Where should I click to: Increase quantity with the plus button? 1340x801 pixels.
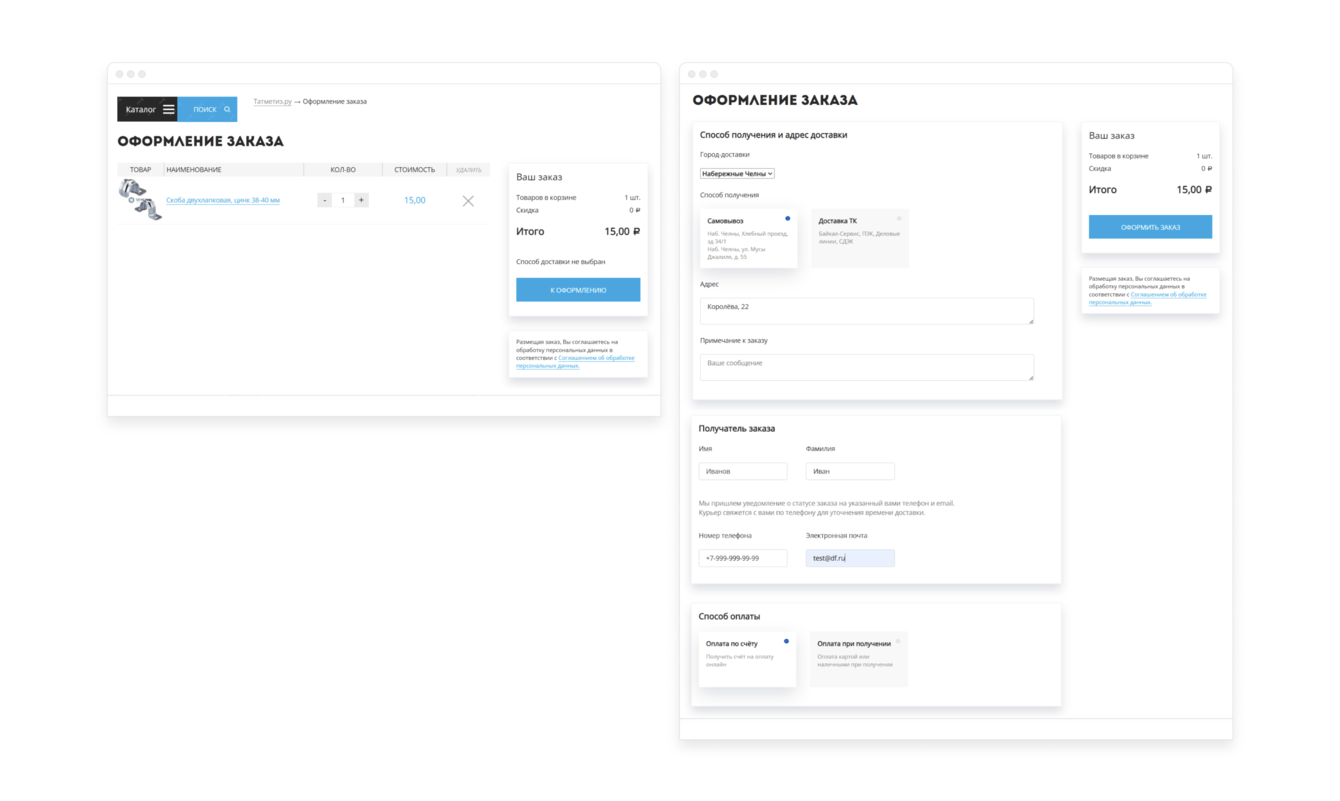tap(361, 200)
